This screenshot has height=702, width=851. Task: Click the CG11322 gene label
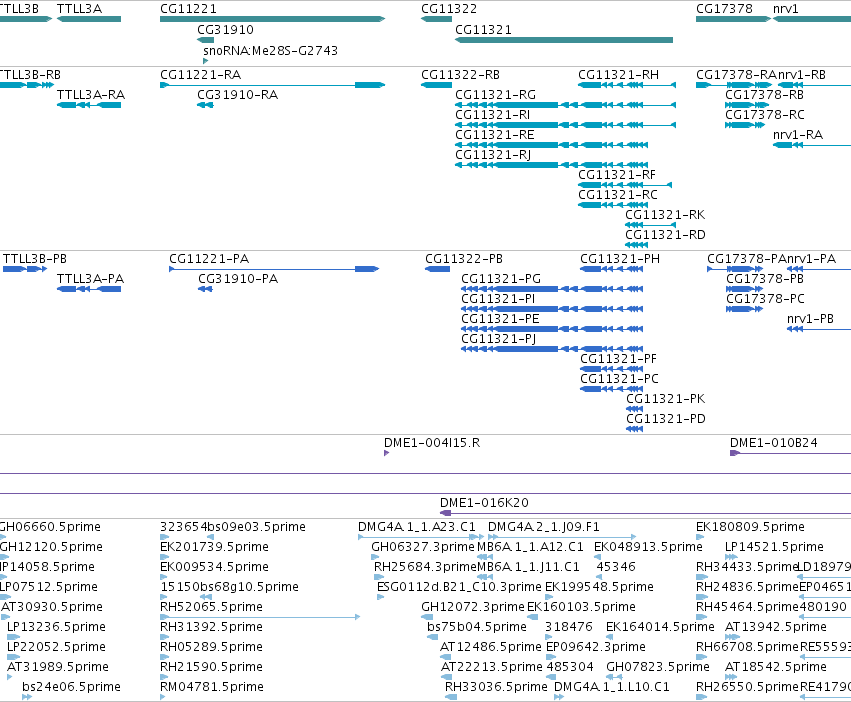tap(449, 9)
